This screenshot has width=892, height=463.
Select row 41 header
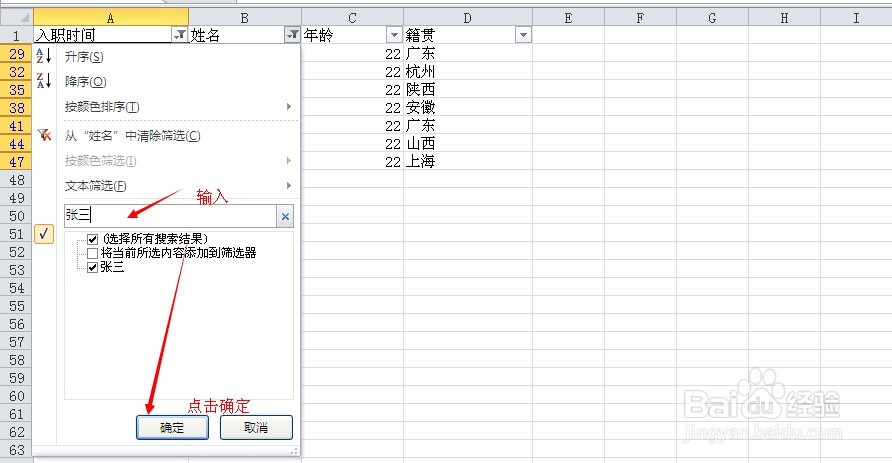tap(16, 126)
